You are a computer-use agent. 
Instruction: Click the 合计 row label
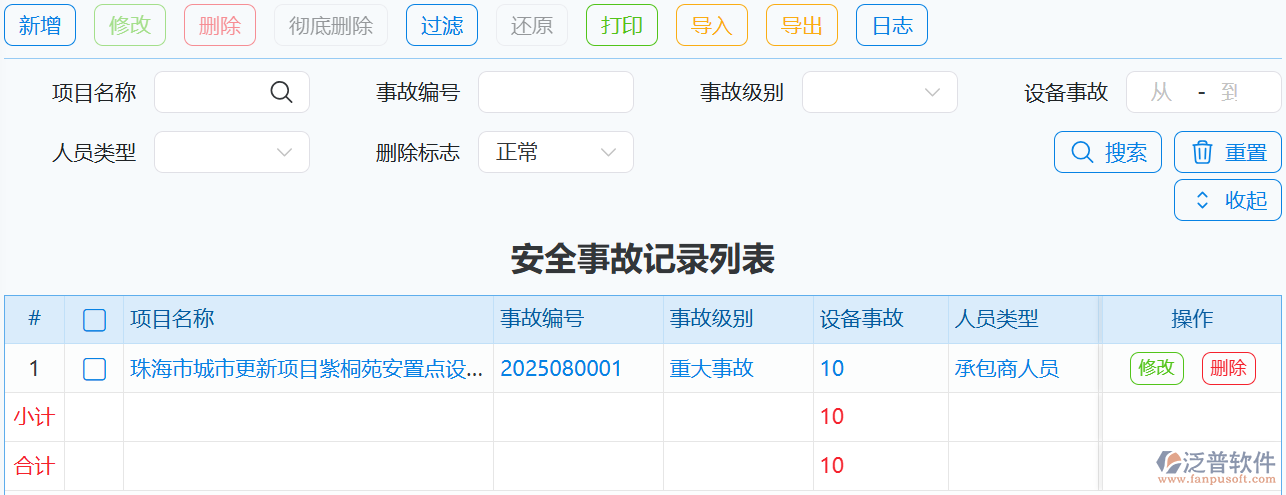click(x=34, y=466)
